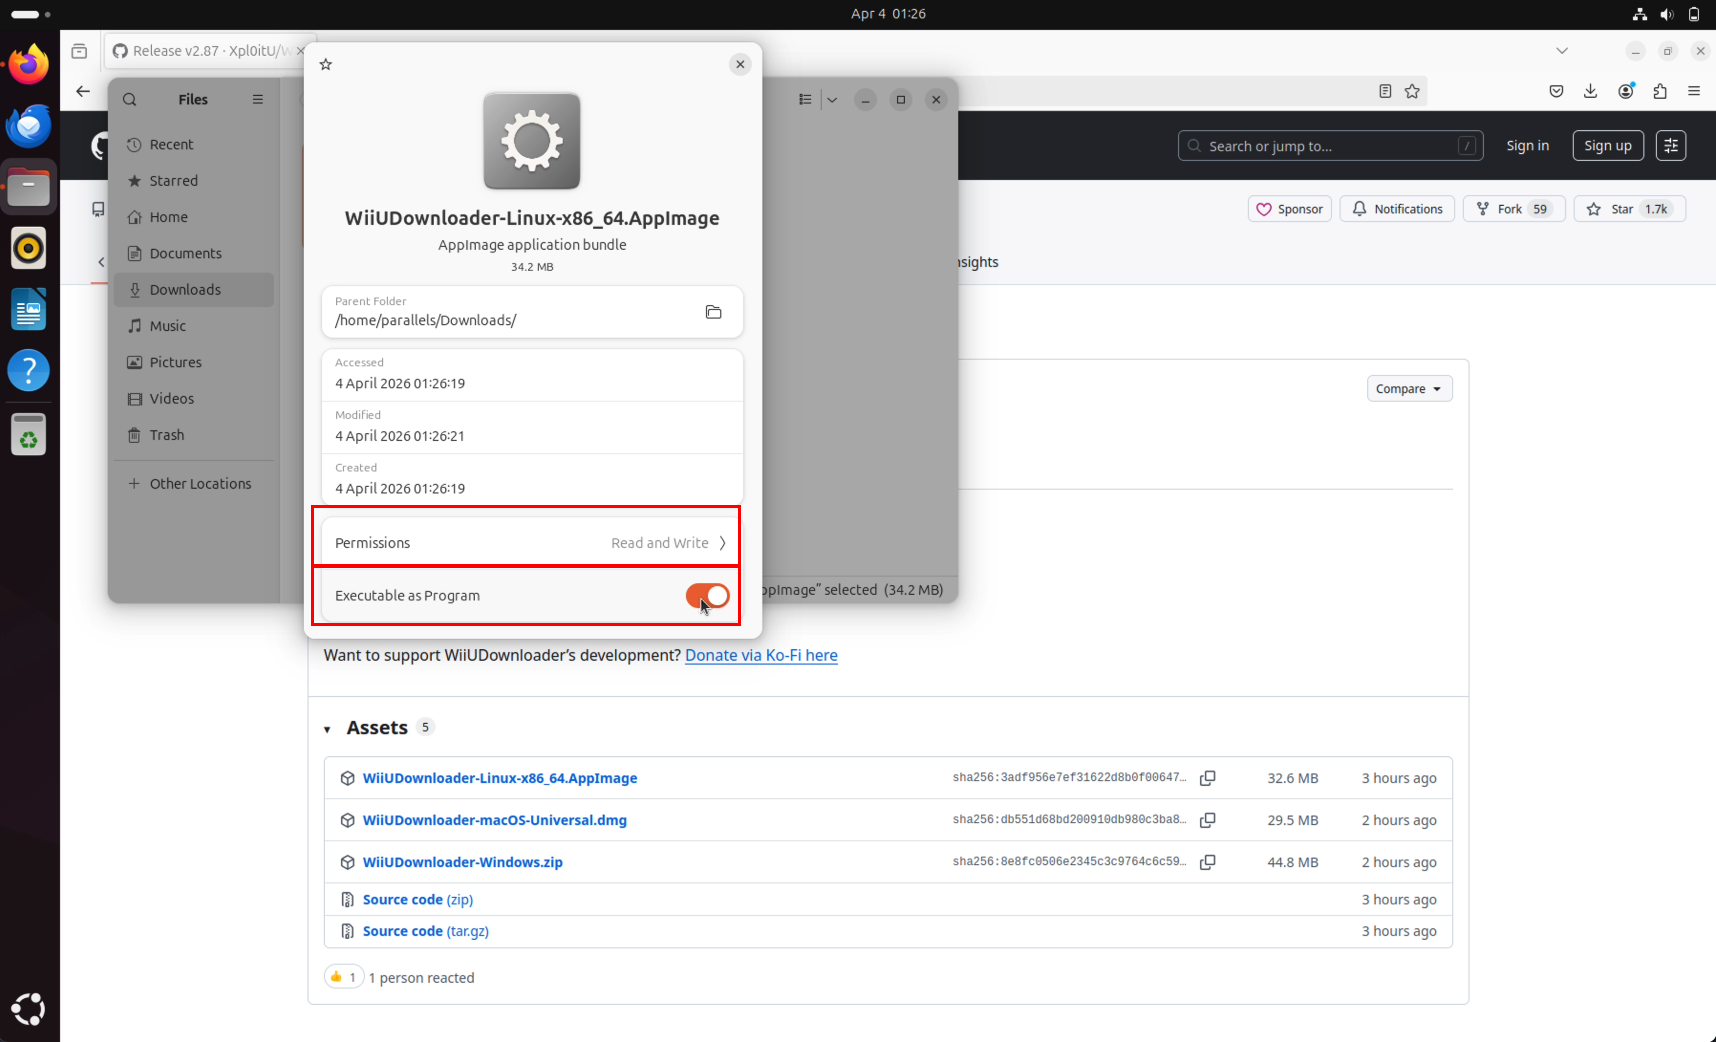
Task: Download WiiUDownloader-Windows.zip from Assets
Action: (x=463, y=862)
